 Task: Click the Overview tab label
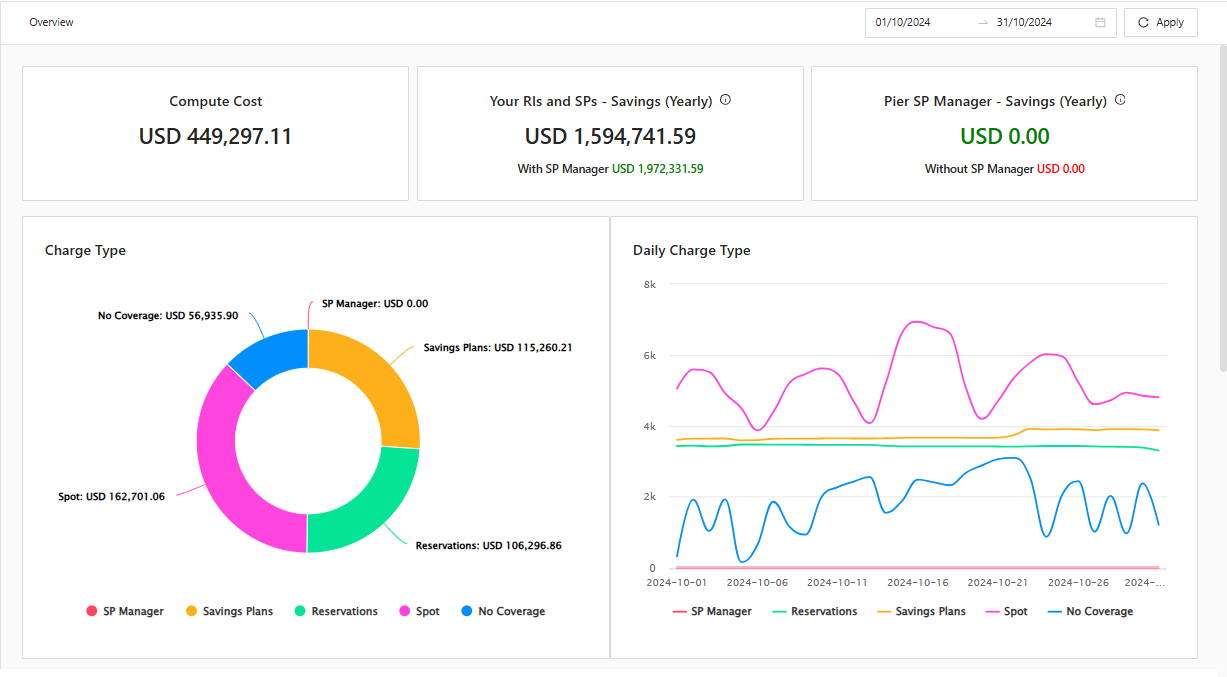tap(51, 22)
